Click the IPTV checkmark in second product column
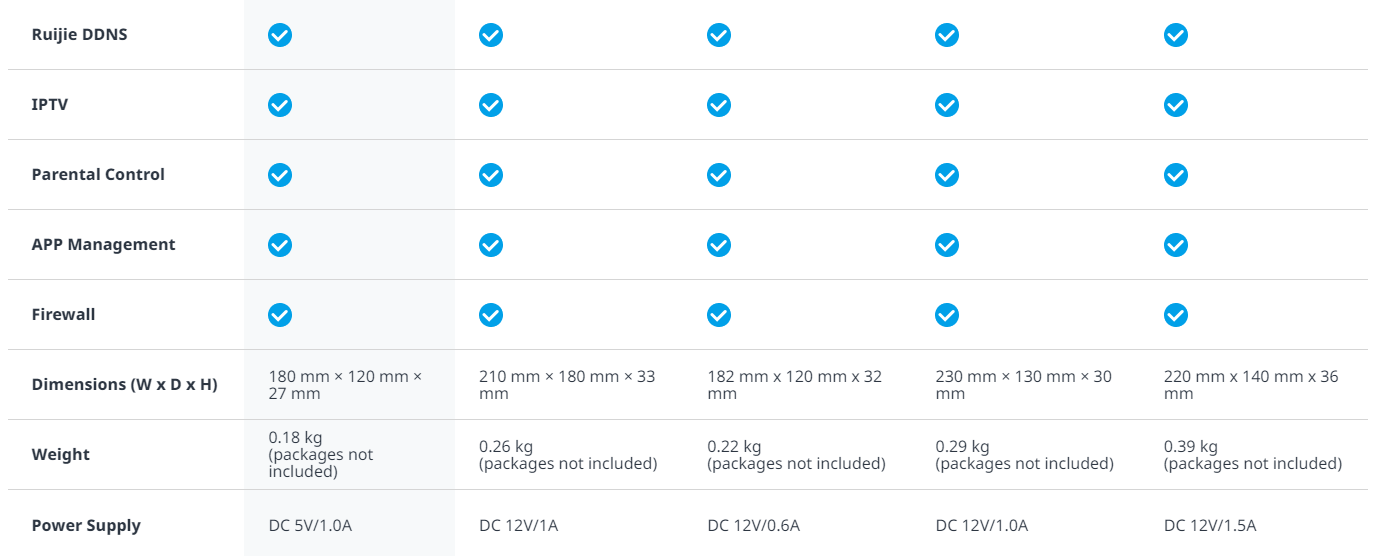1381x556 pixels. pyautogui.click(x=491, y=105)
